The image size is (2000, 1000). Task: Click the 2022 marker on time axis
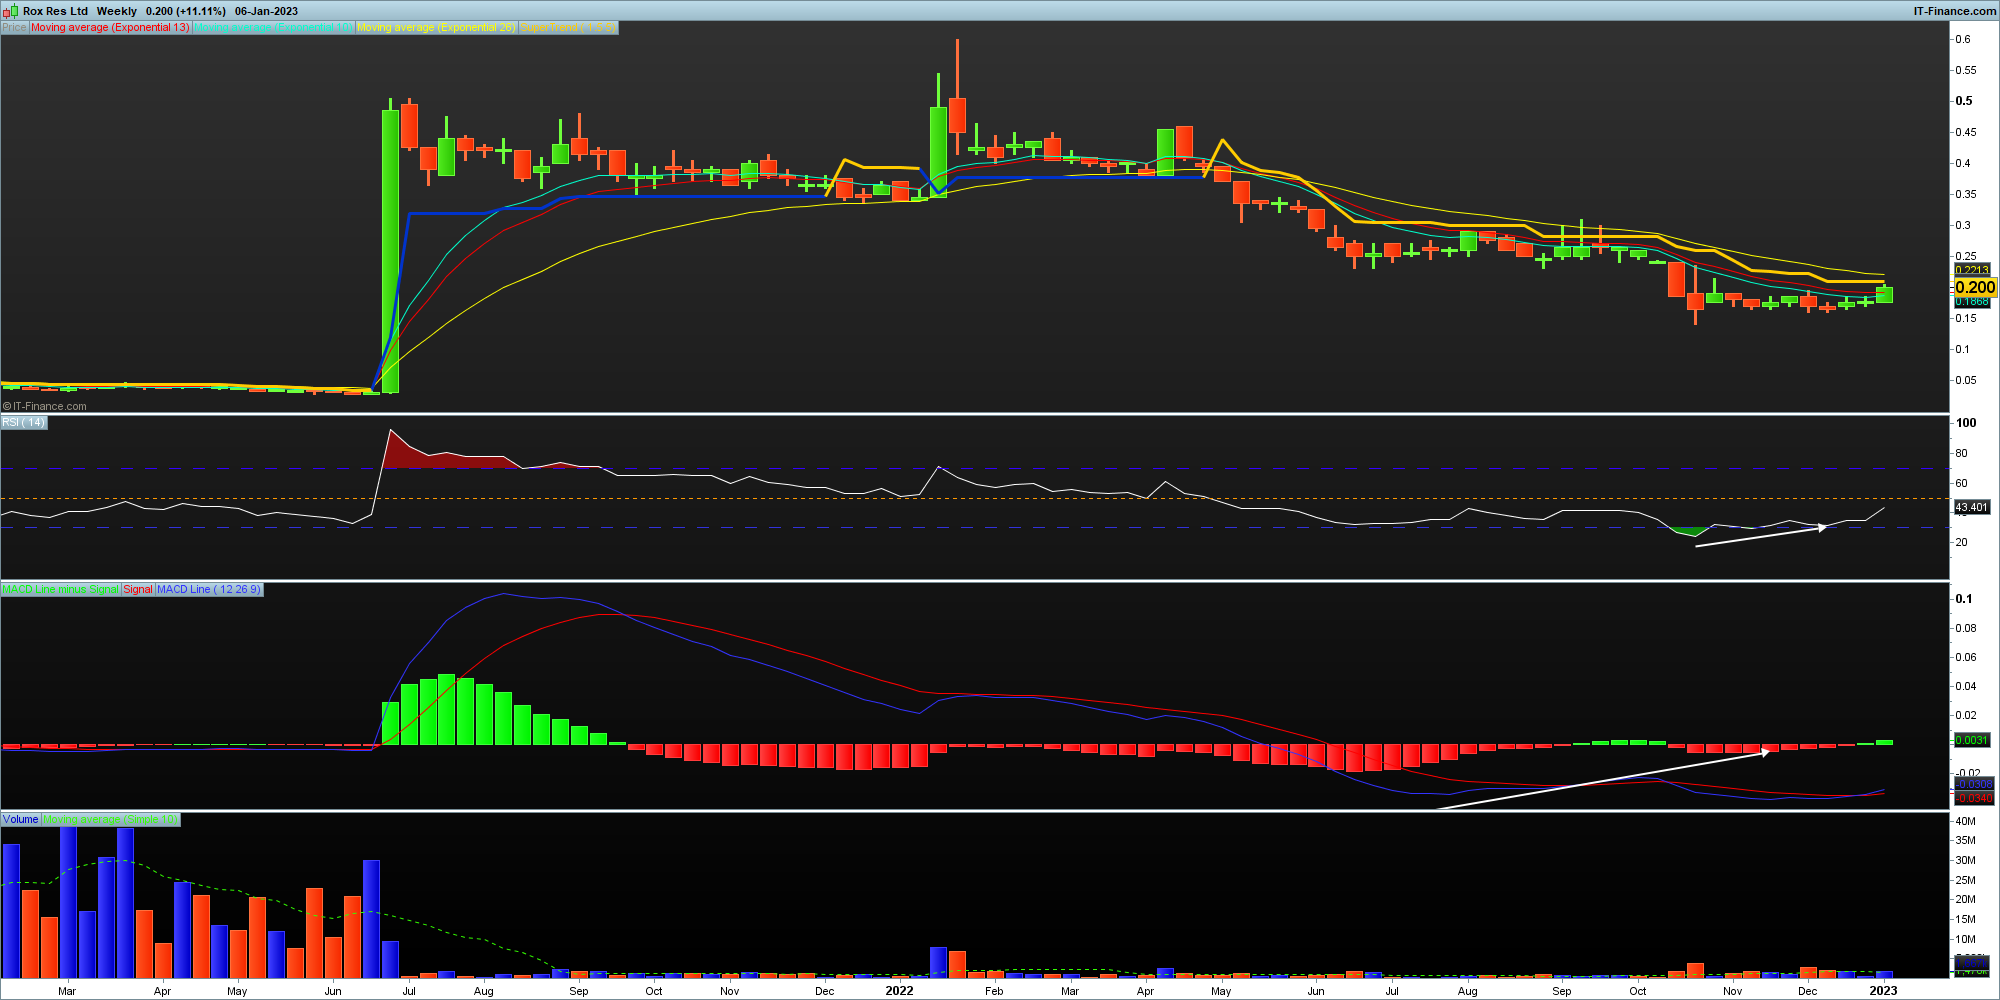coord(899,991)
